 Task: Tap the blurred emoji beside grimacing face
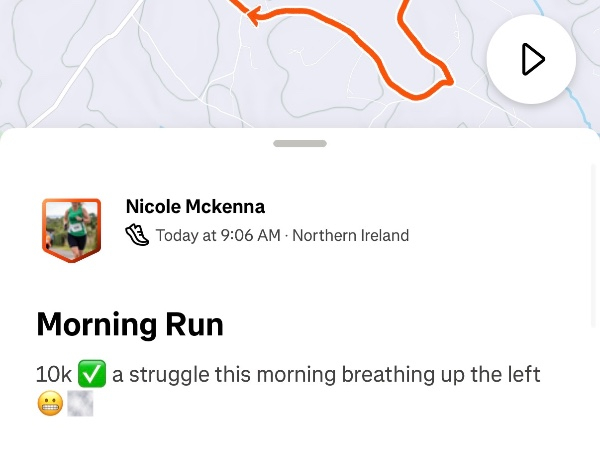pos(80,403)
